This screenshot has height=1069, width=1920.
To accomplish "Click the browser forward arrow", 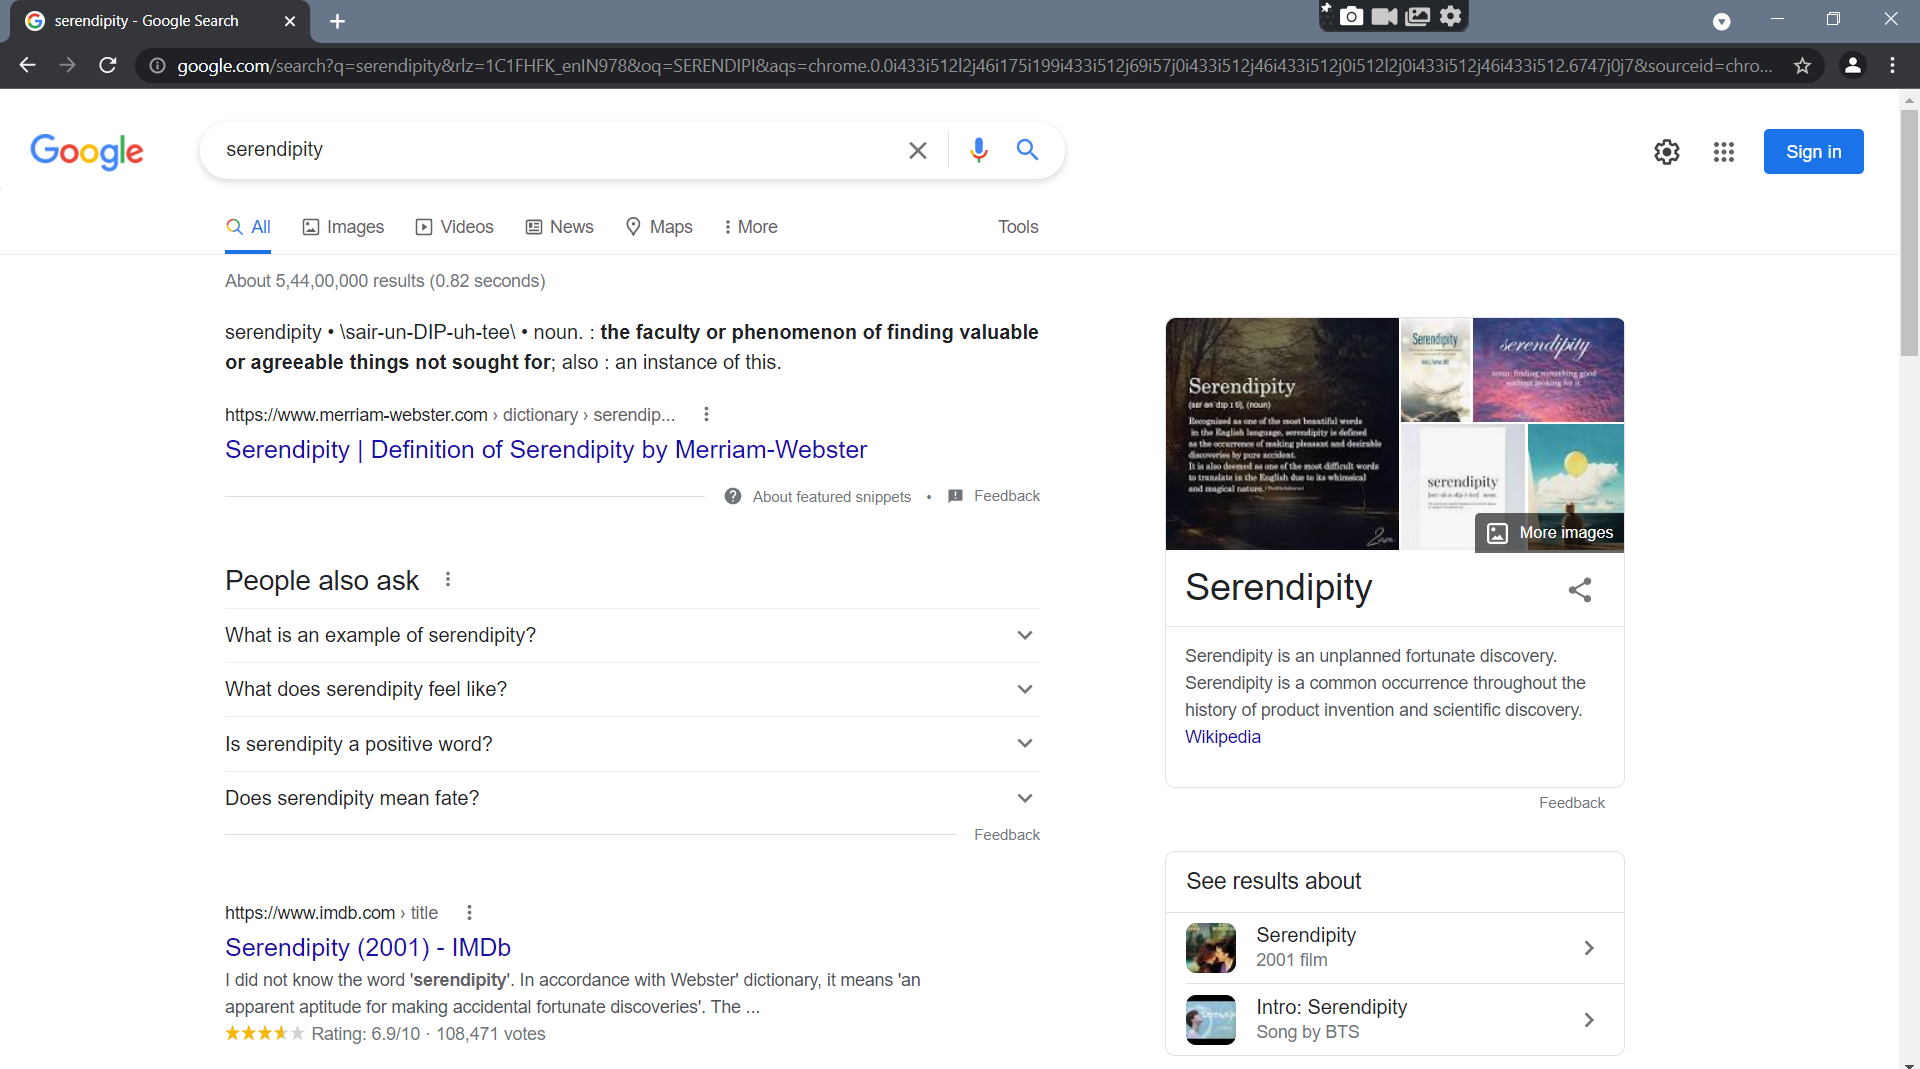I will (x=67, y=65).
